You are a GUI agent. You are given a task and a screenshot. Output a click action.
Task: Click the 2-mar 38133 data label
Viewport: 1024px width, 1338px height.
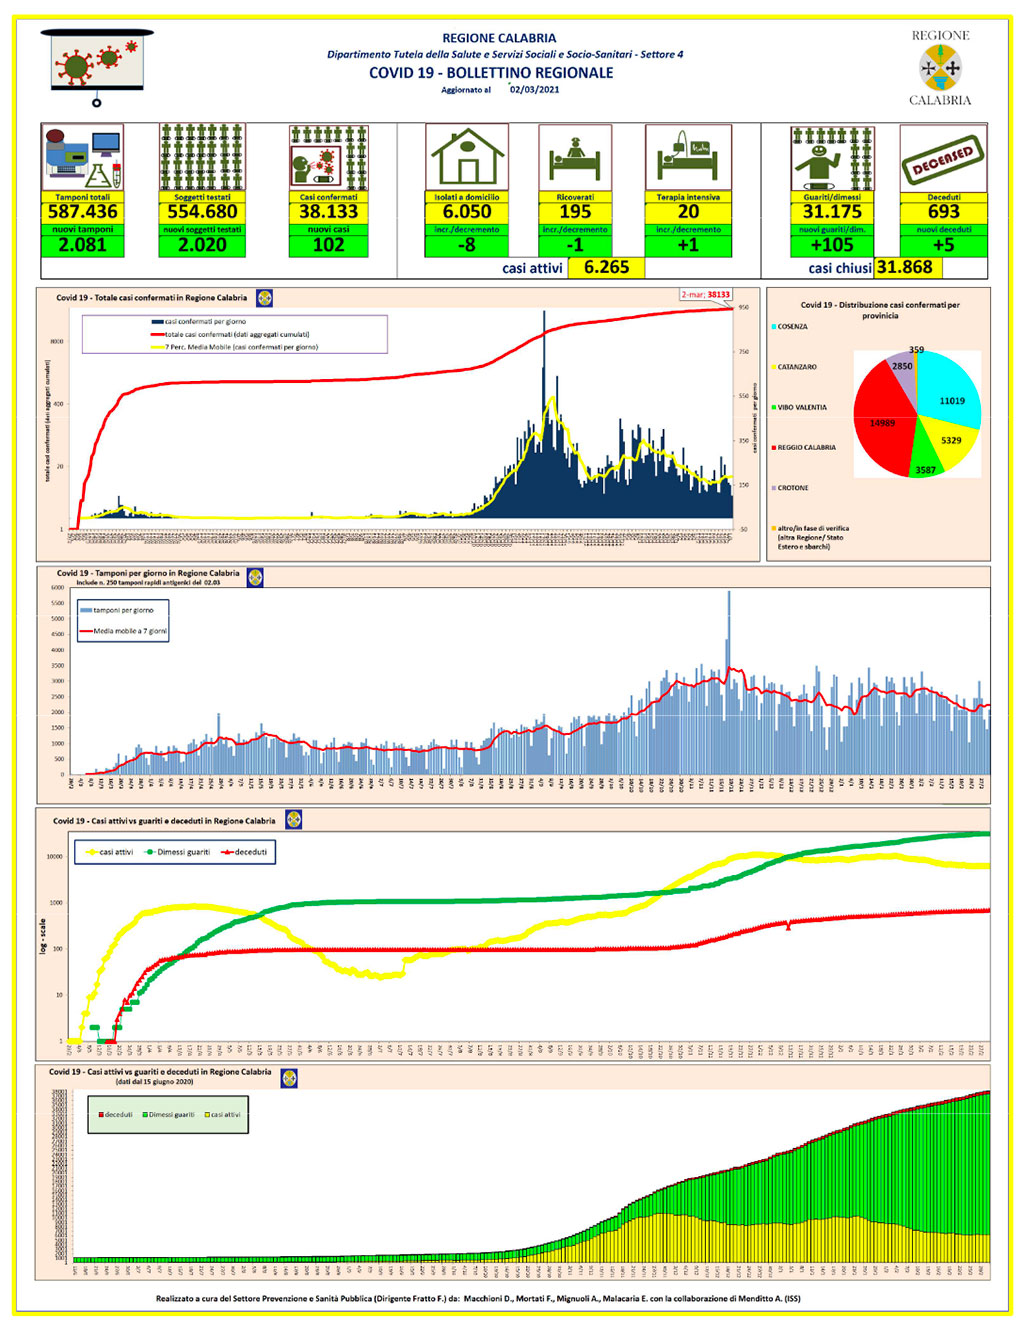click(706, 294)
